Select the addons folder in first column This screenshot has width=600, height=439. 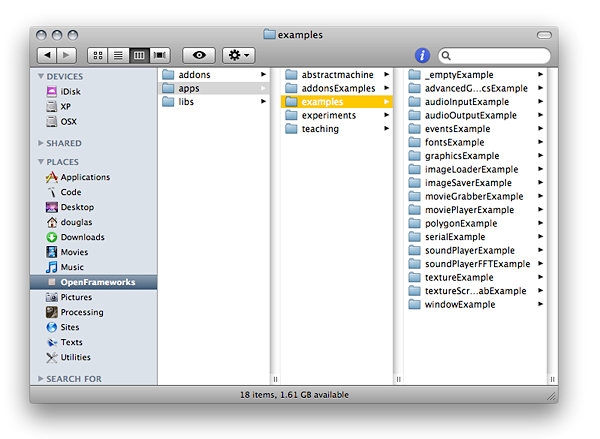(194, 75)
